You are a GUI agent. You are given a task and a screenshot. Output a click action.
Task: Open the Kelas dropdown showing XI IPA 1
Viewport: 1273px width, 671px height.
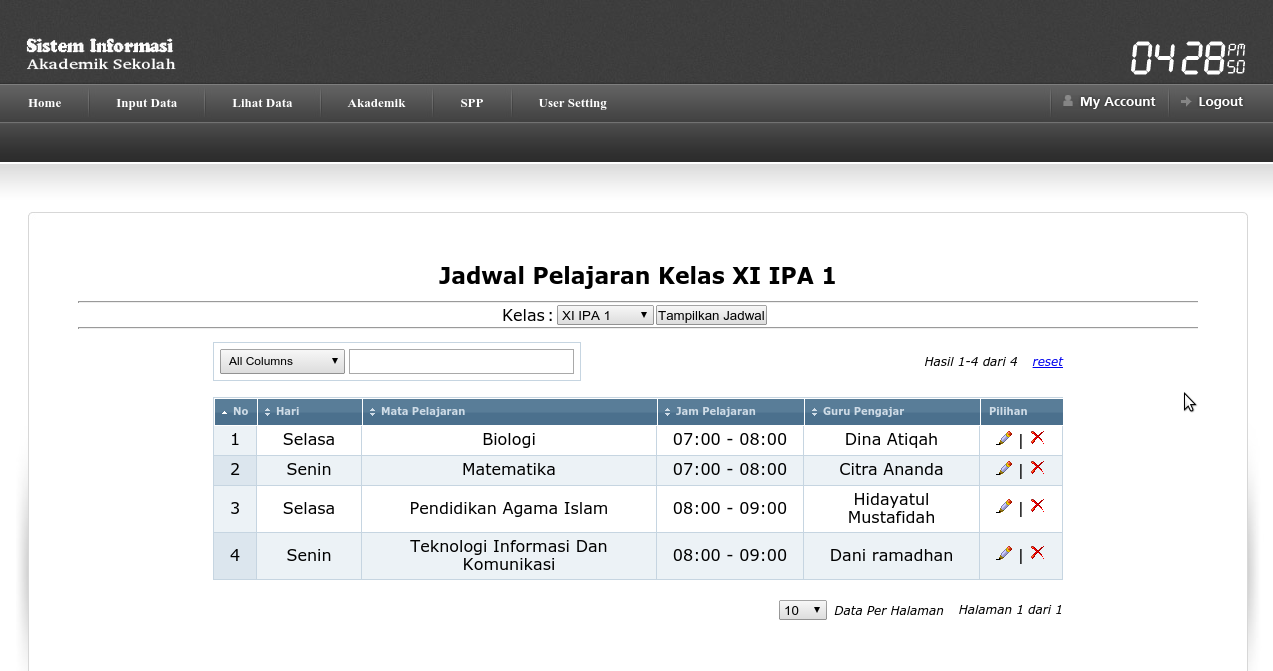[604, 314]
